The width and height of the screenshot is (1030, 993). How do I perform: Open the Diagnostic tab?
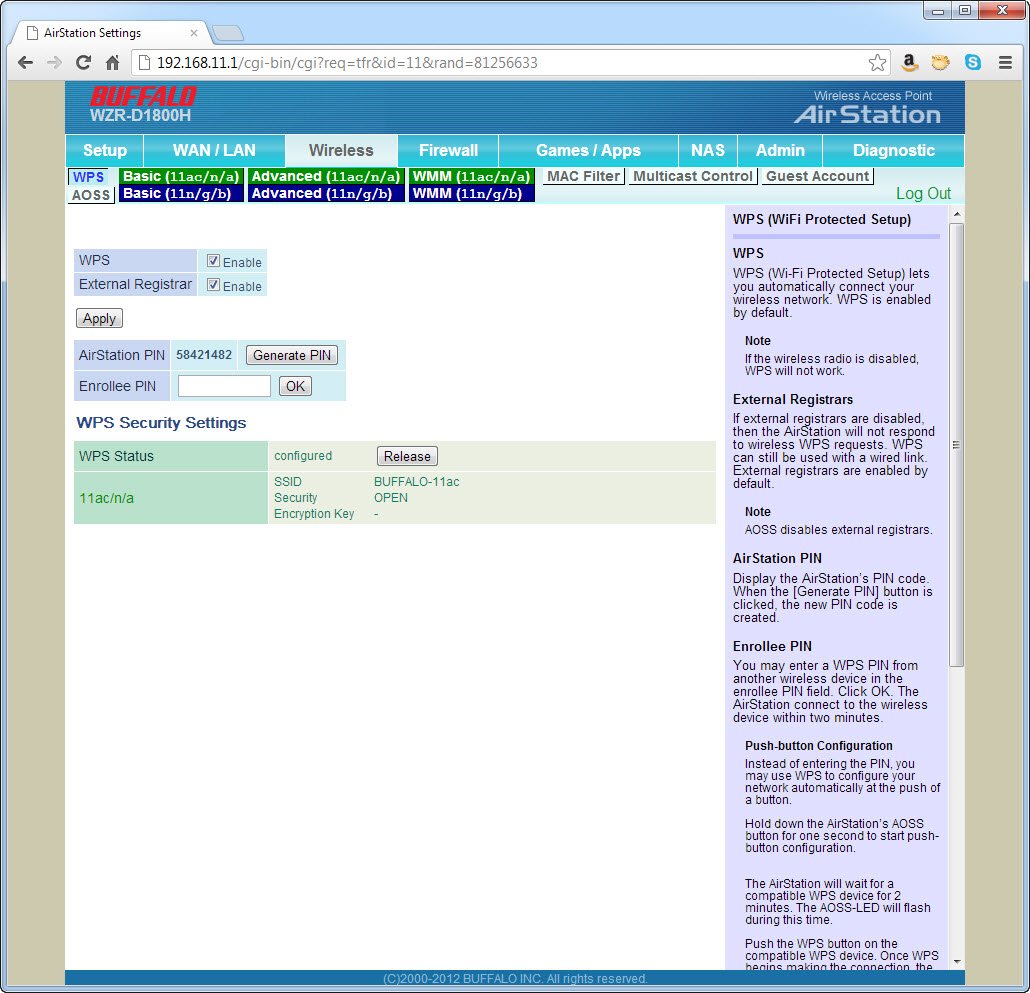pyautogui.click(x=893, y=150)
